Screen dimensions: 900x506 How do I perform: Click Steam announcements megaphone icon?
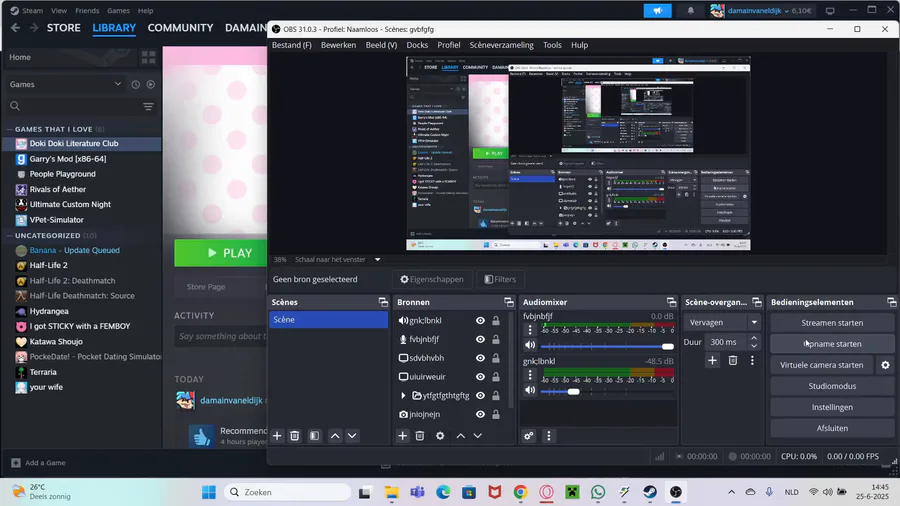pyautogui.click(x=657, y=10)
